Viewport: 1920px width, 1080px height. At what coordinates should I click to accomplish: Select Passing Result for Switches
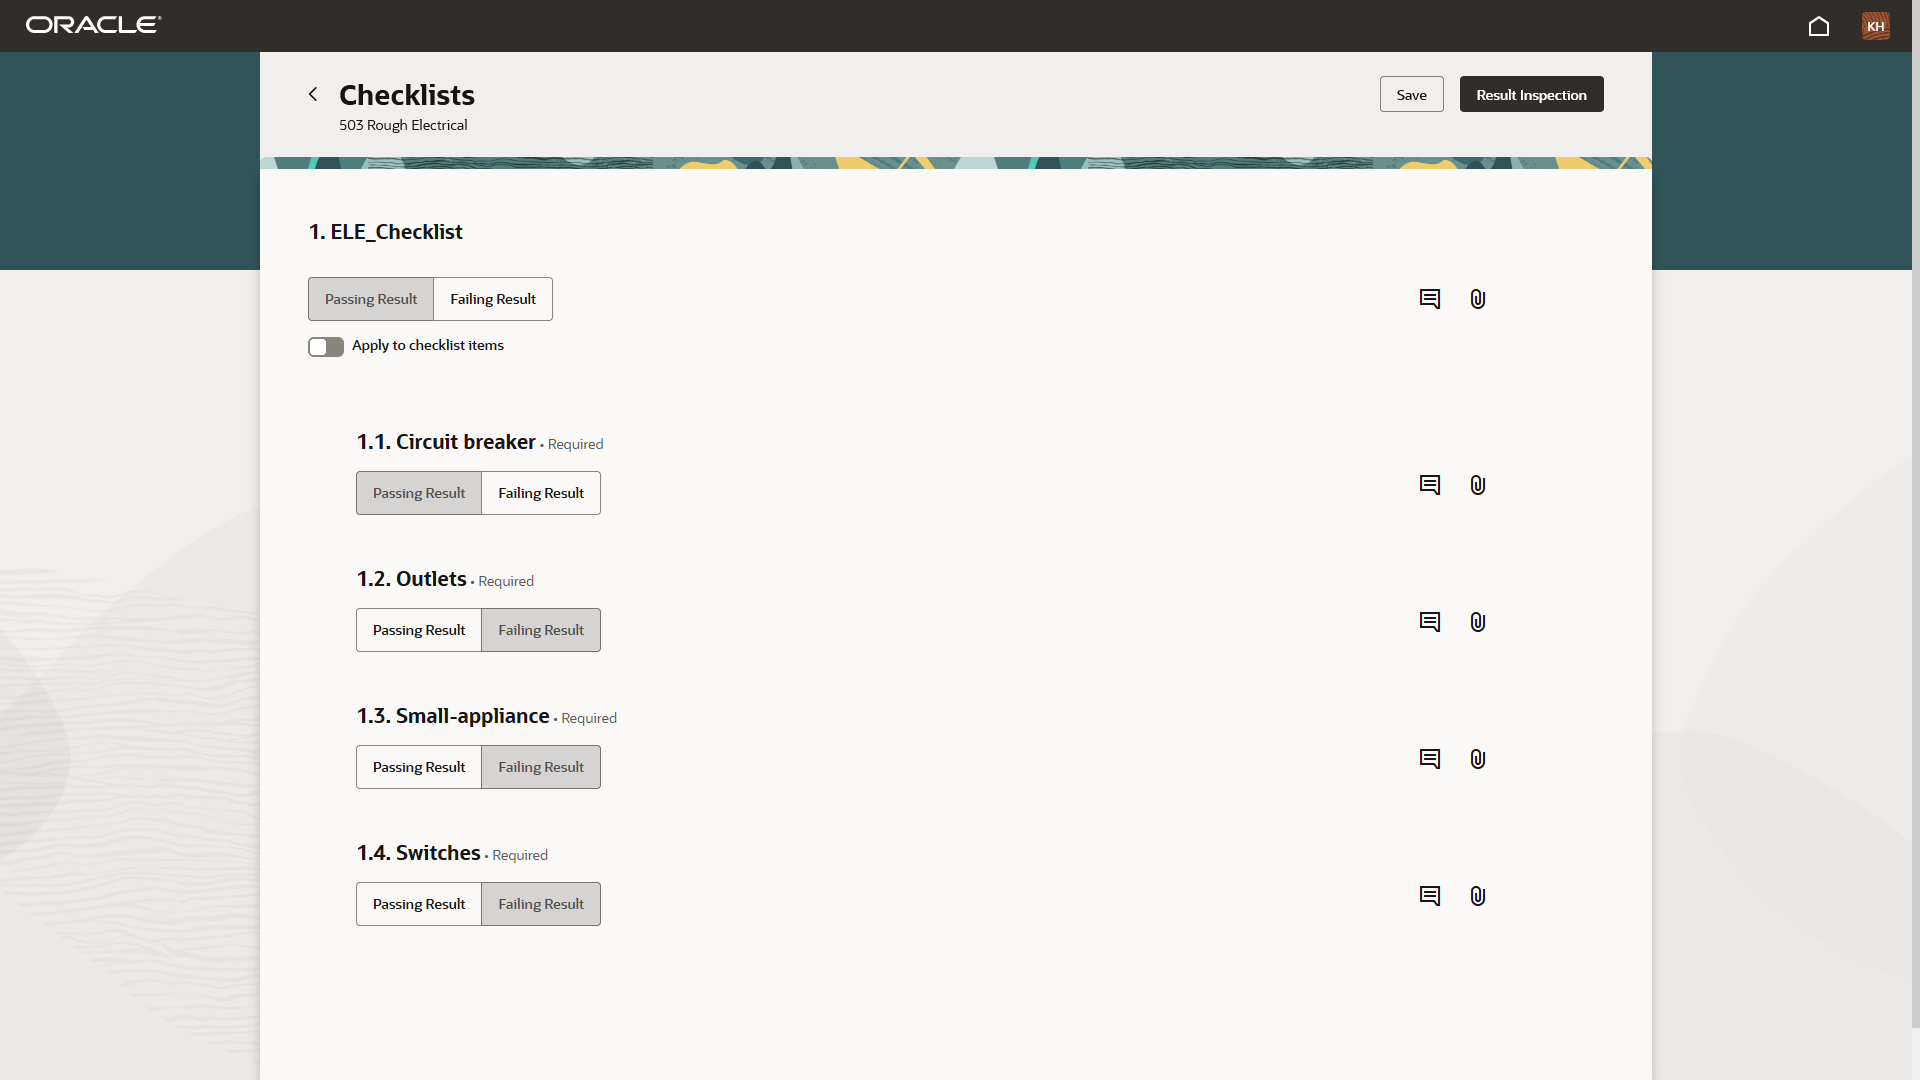click(418, 903)
